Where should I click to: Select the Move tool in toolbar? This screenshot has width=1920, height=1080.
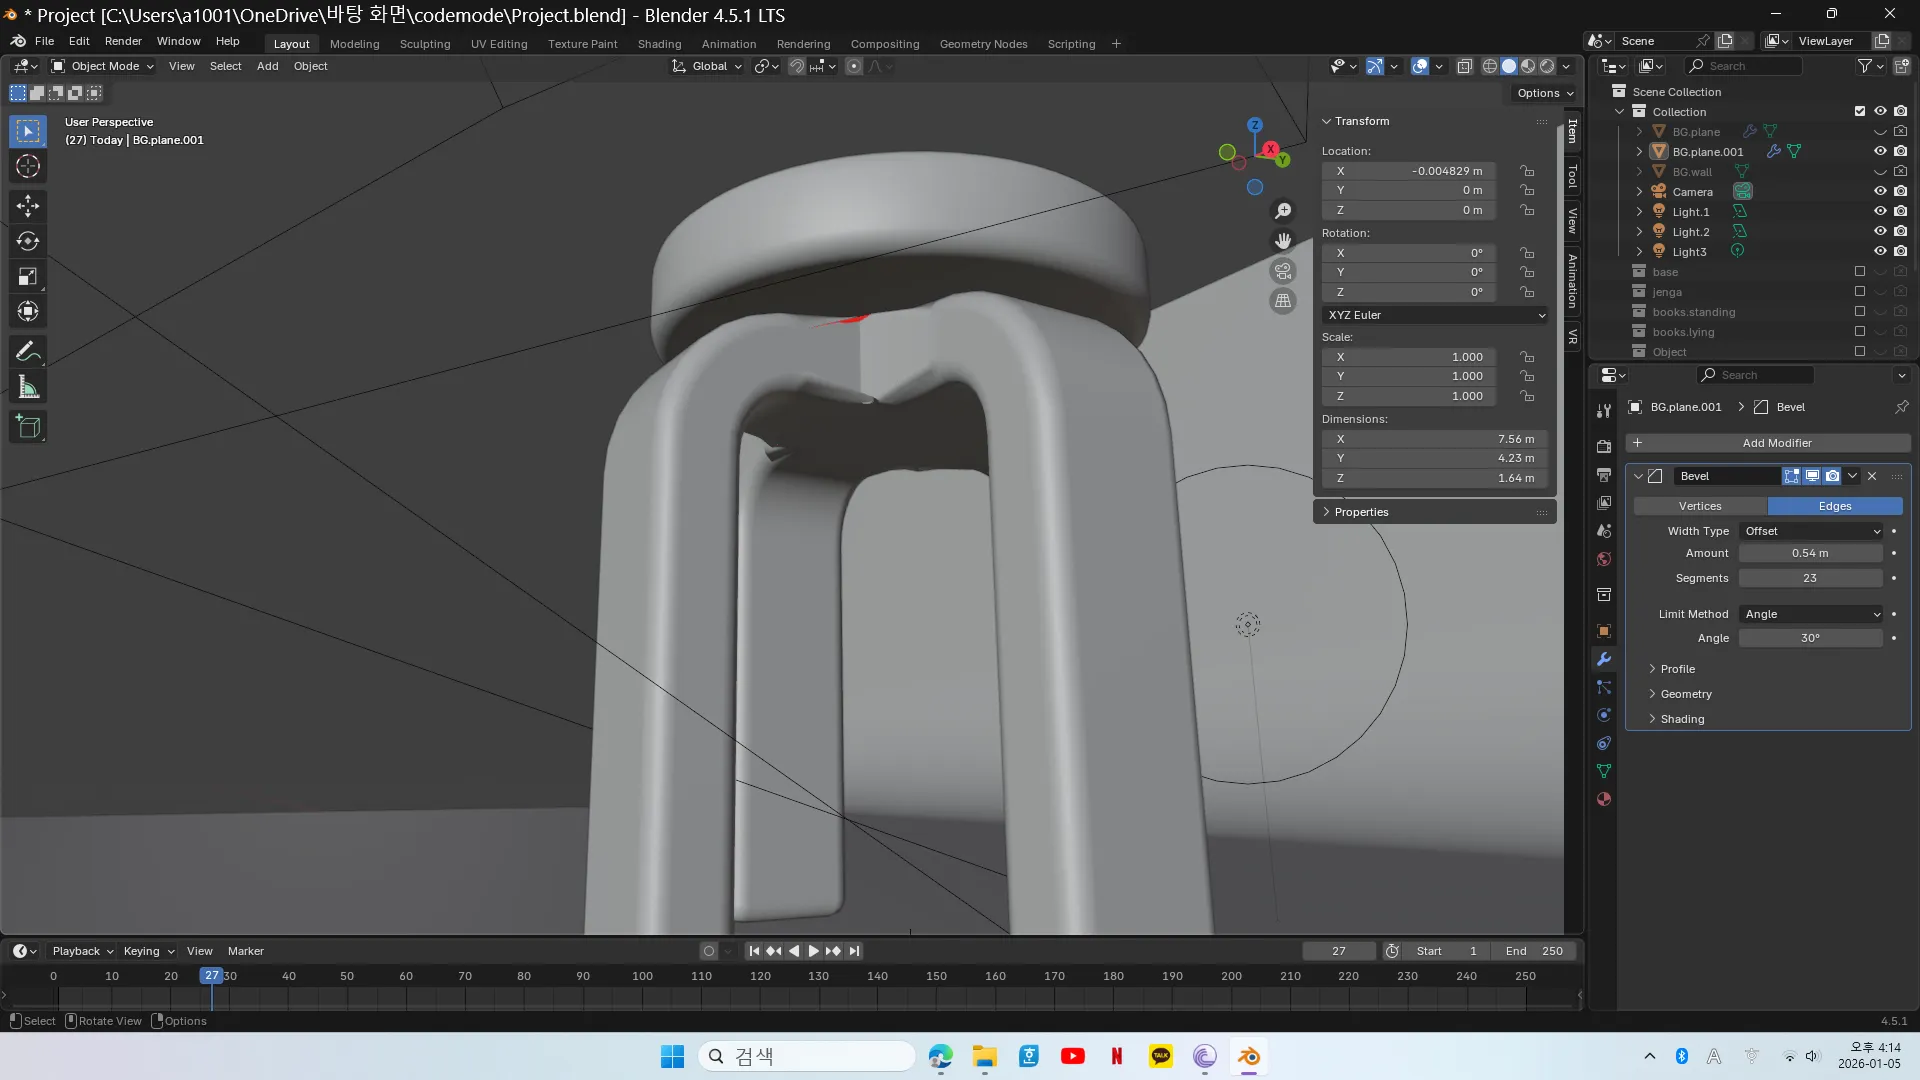28,206
